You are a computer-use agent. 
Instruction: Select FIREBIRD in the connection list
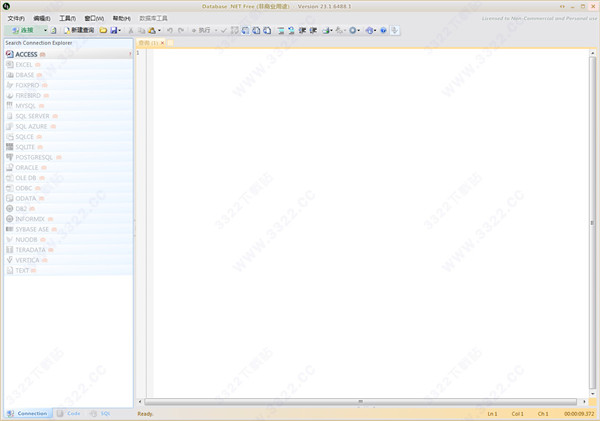tap(68, 96)
